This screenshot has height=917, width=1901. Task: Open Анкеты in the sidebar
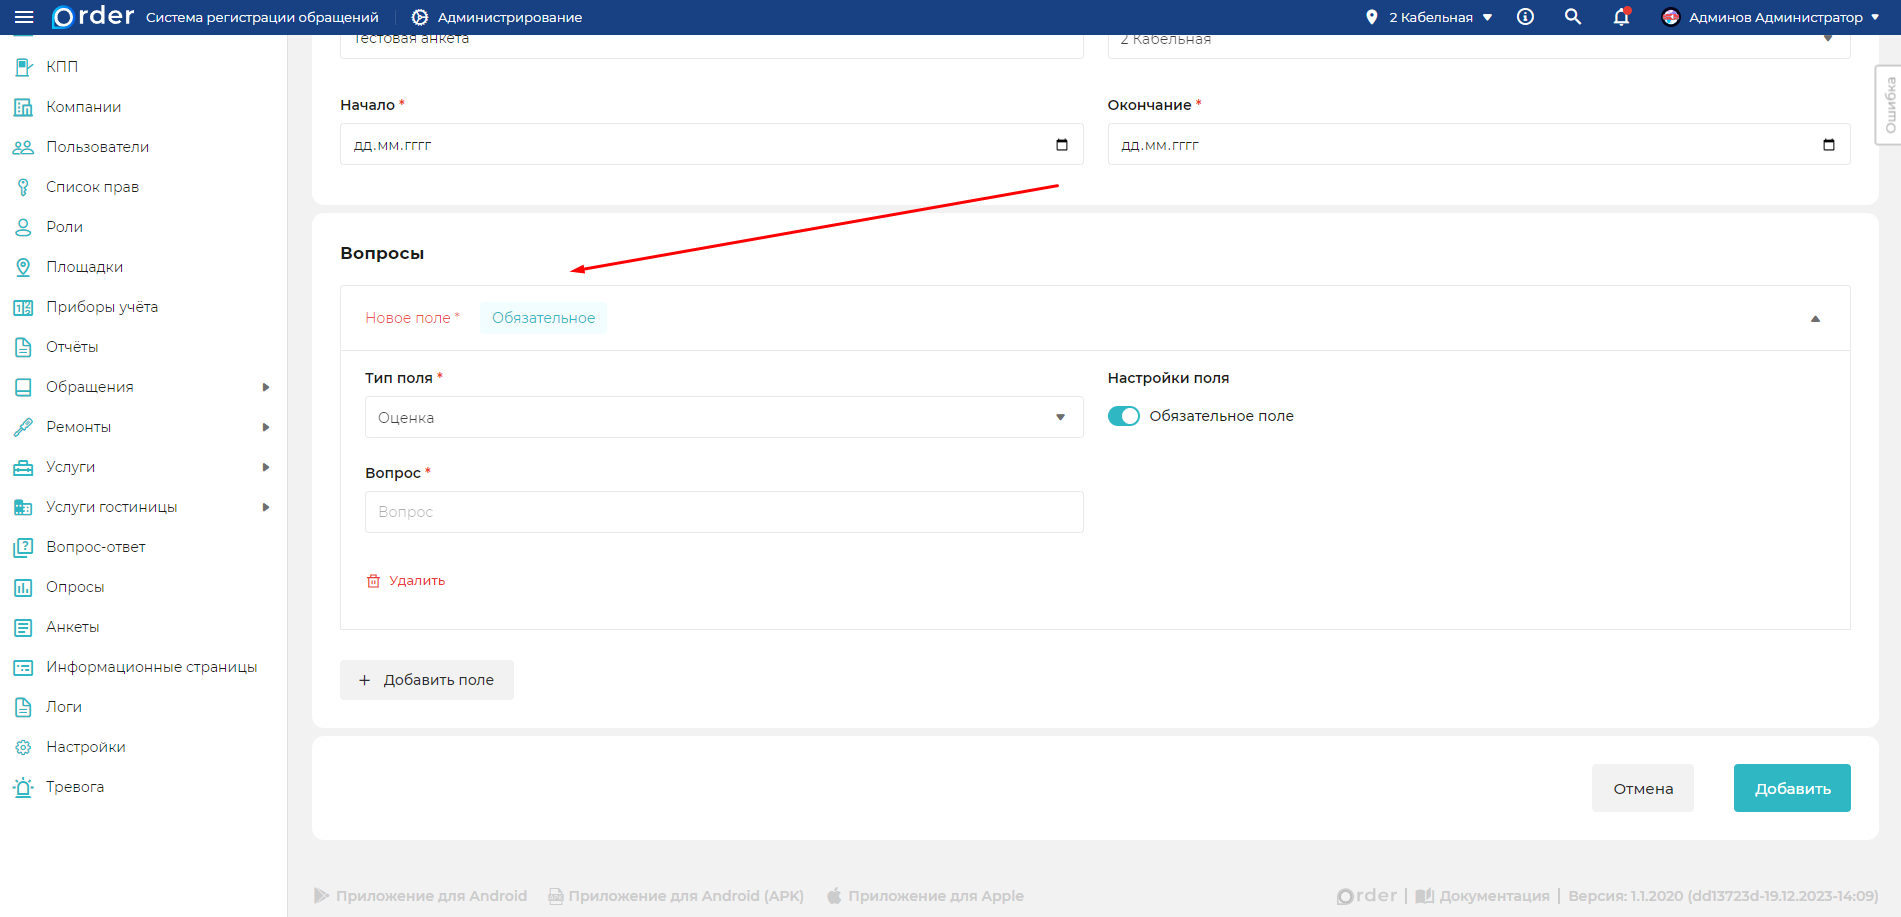[x=72, y=627]
